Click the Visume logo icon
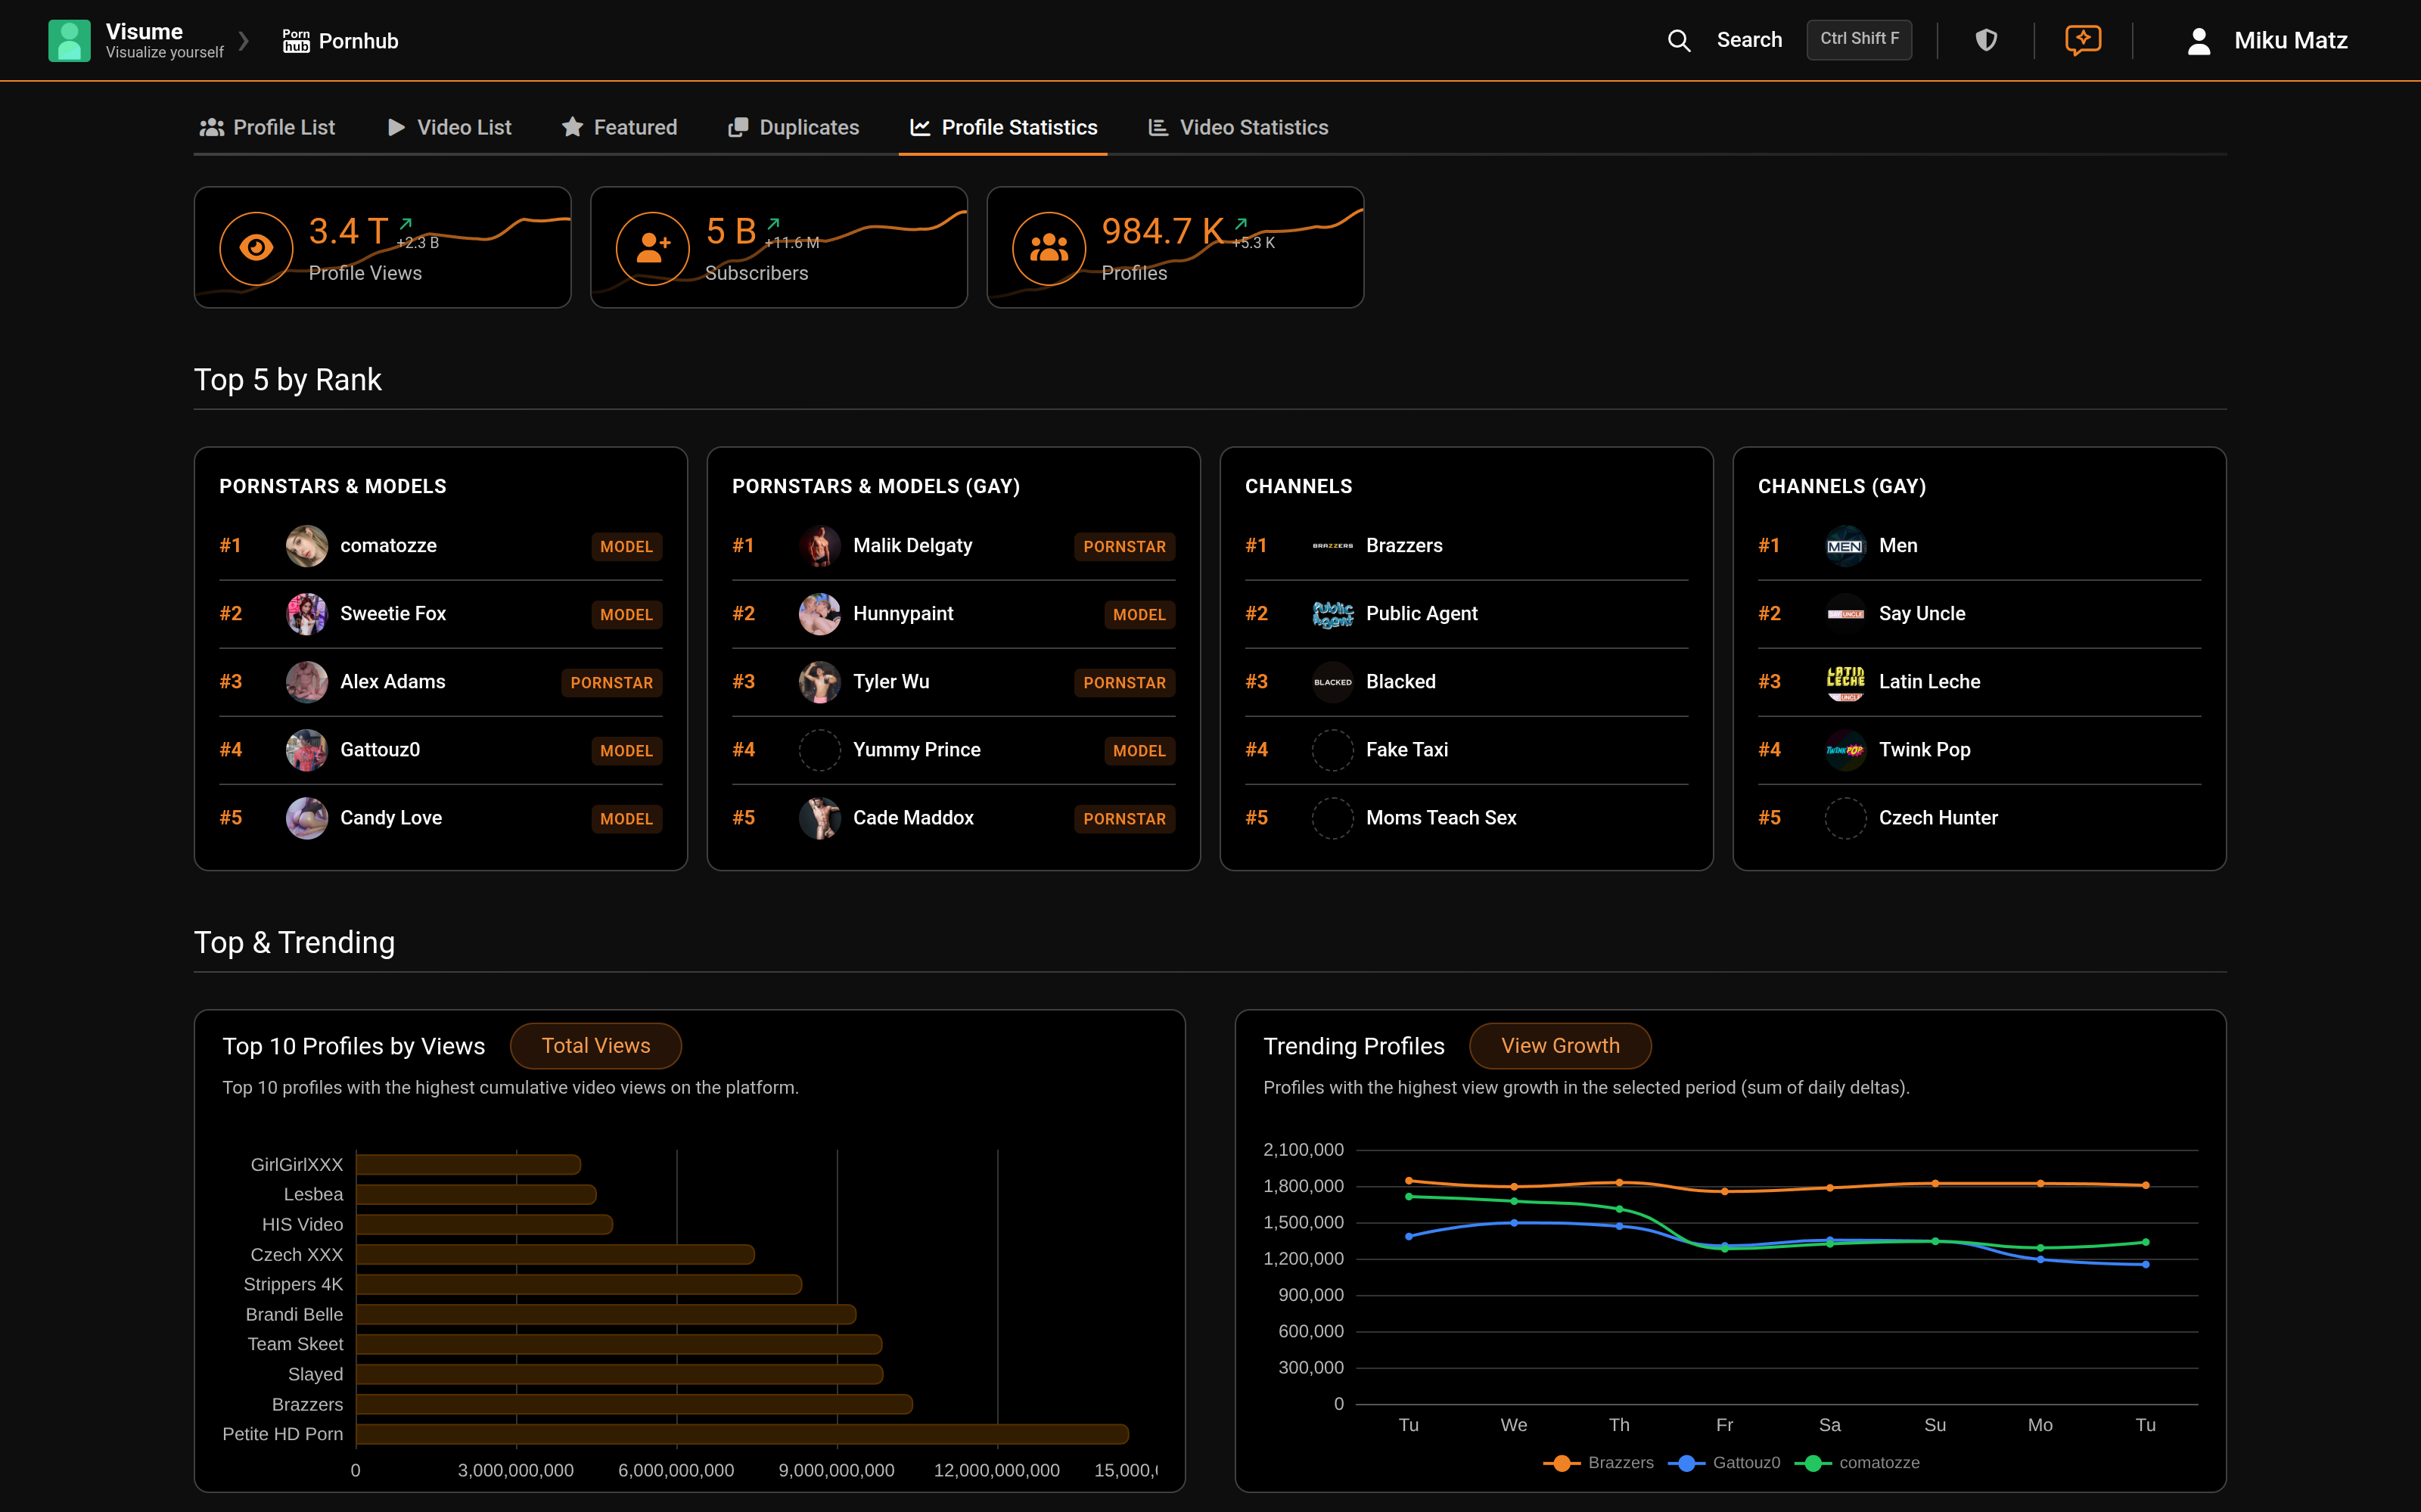 [x=69, y=40]
